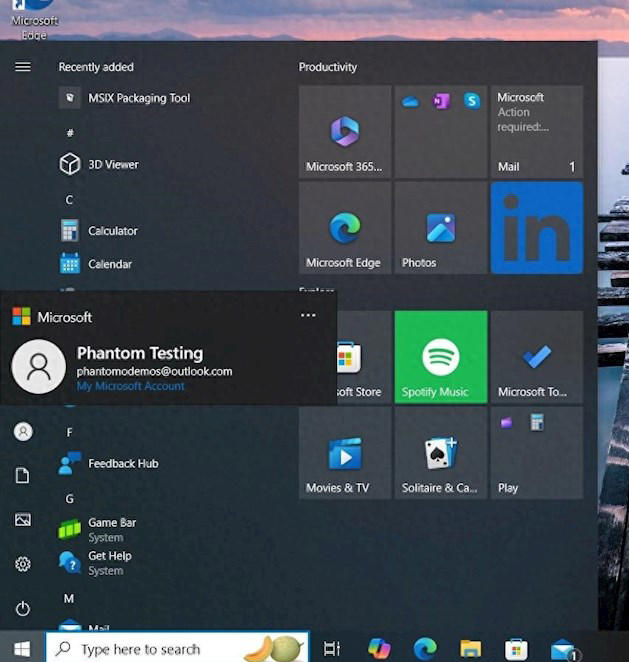
Task: Open Task View from taskbar
Action: pos(332,649)
